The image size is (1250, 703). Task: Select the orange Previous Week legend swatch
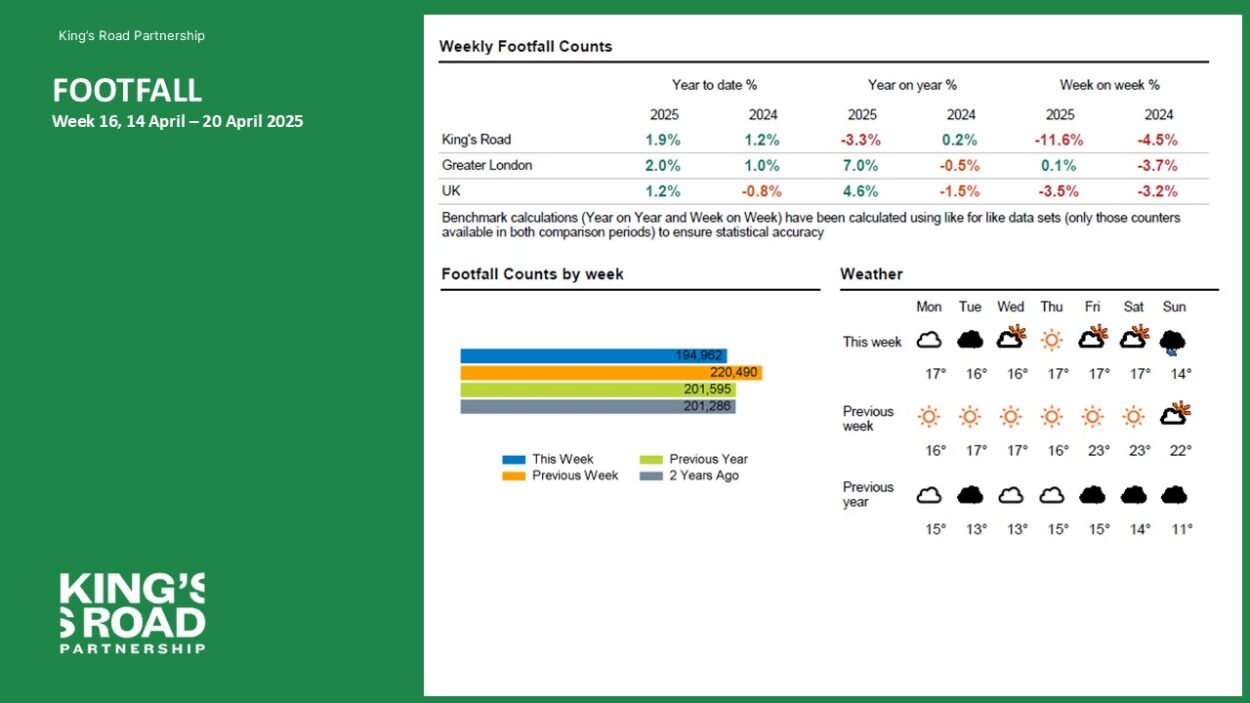tap(513, 476)
